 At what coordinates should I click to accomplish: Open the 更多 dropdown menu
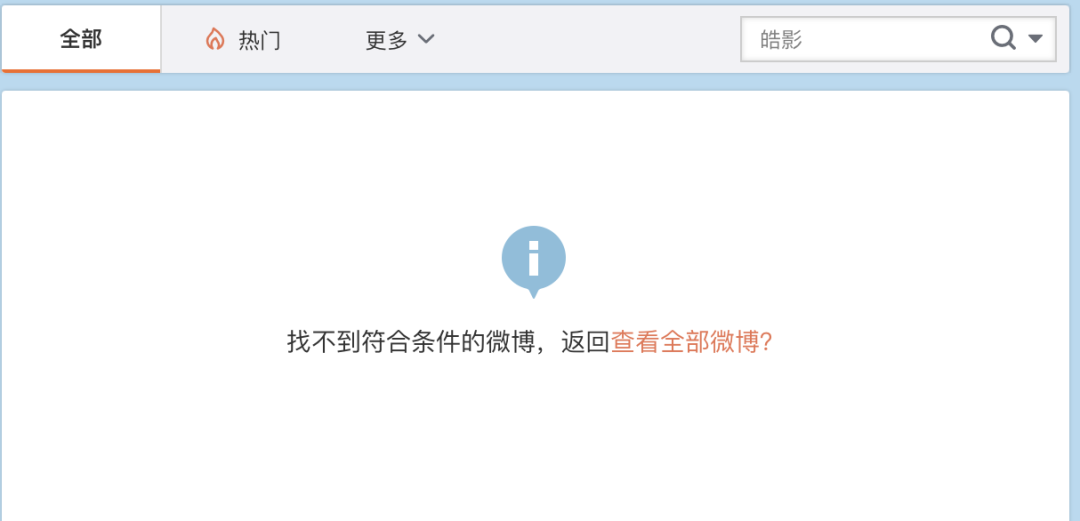click(x=399, y=39)
